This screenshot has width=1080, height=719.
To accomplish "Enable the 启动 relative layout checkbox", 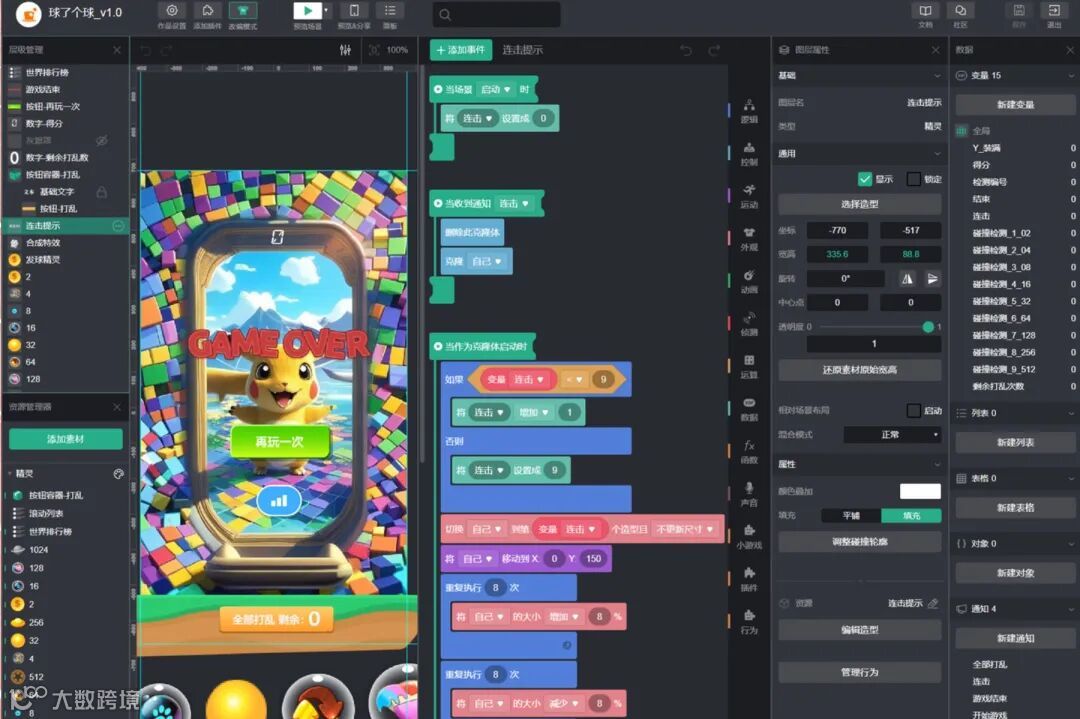I will tap(913, 410).
